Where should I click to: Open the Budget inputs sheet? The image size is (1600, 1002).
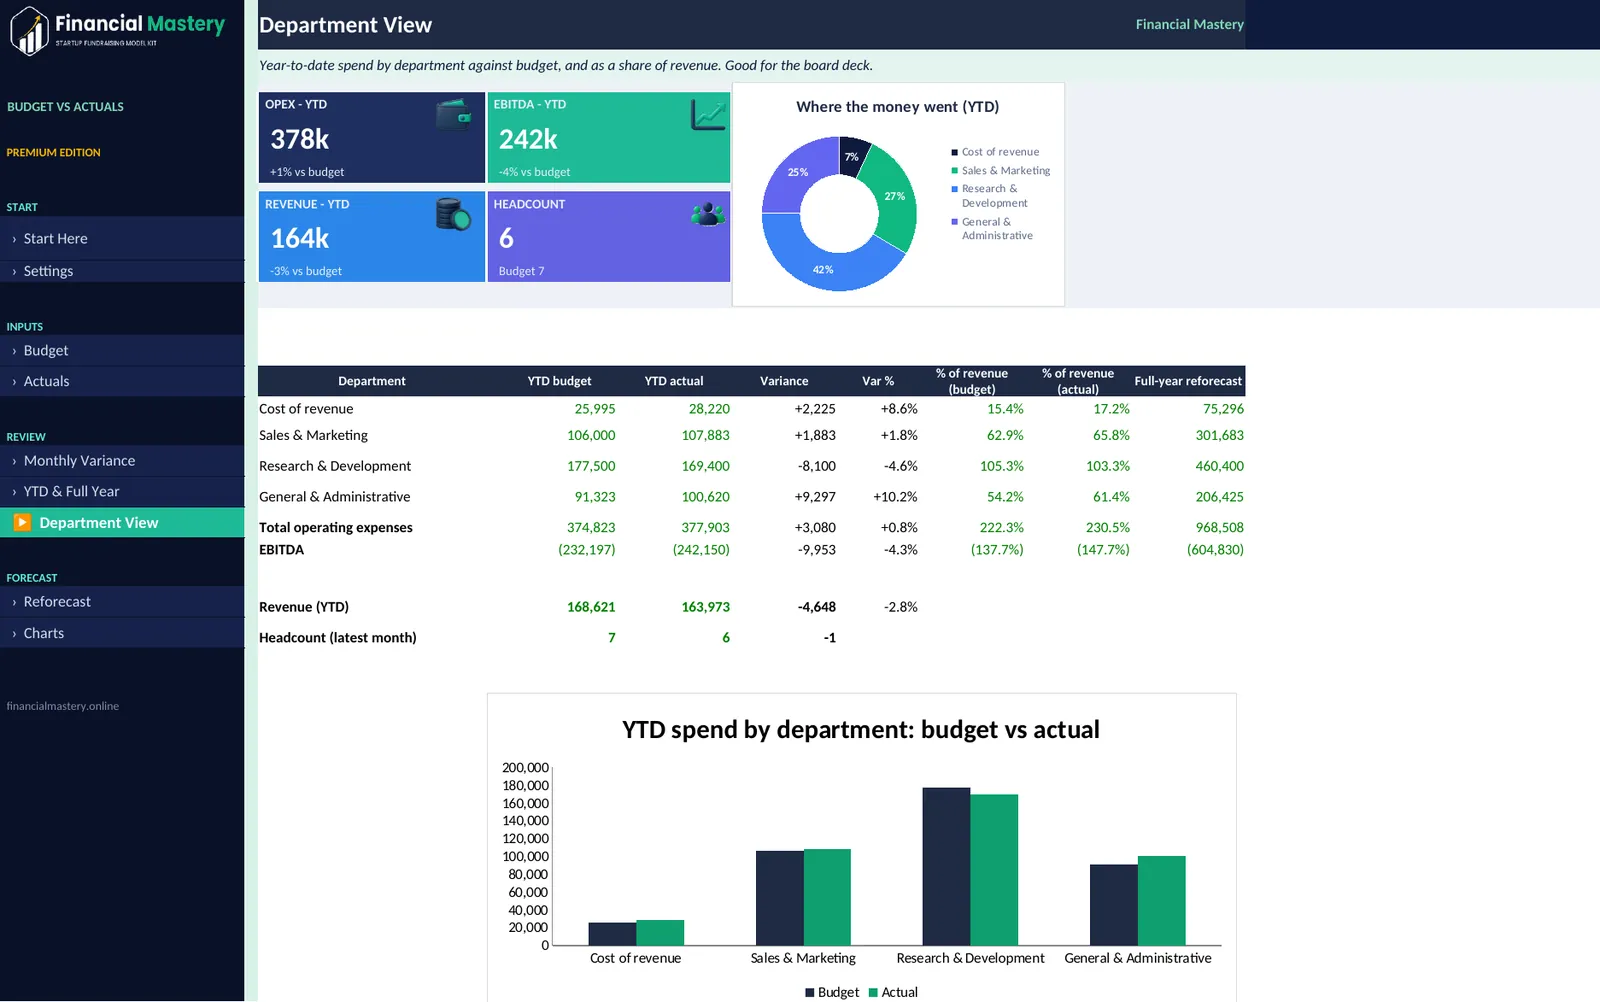[x=122, y=351]
